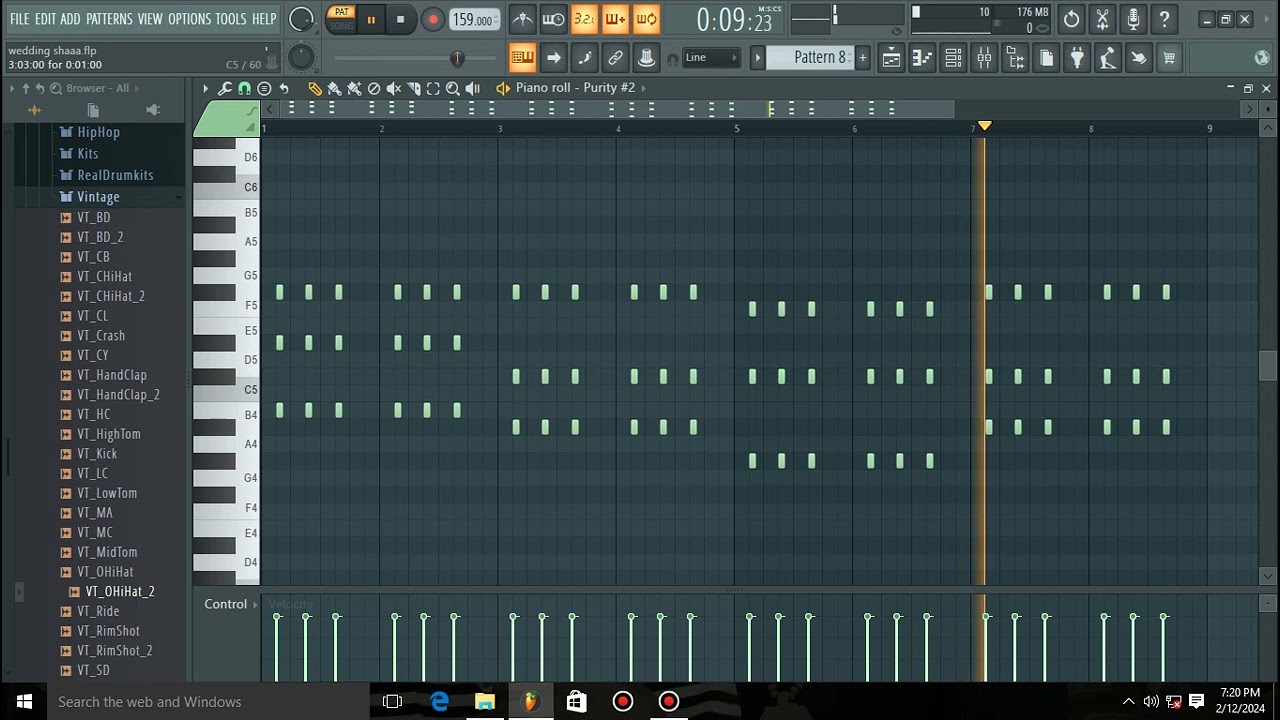Switch to PAT mode
1280x720 pixels.
click(342, 12)
